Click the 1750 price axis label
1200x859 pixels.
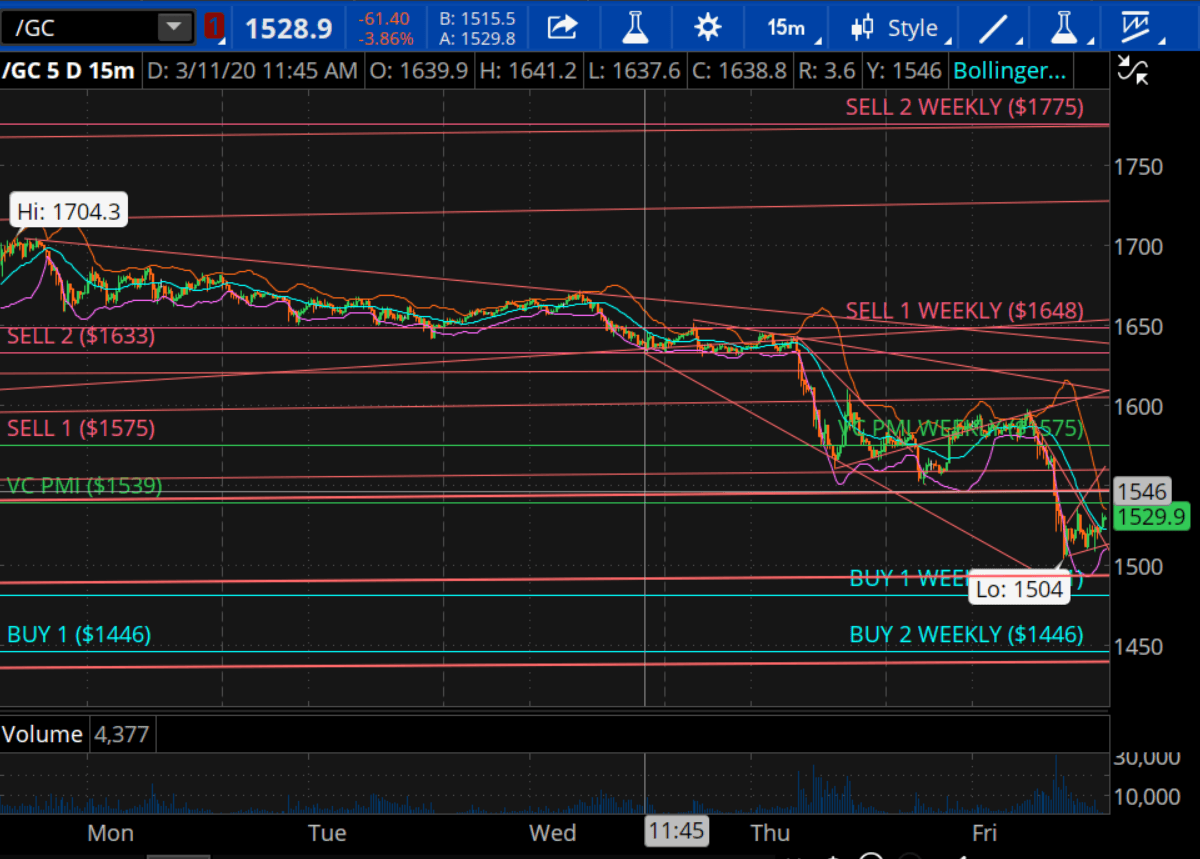[1139, 166]
